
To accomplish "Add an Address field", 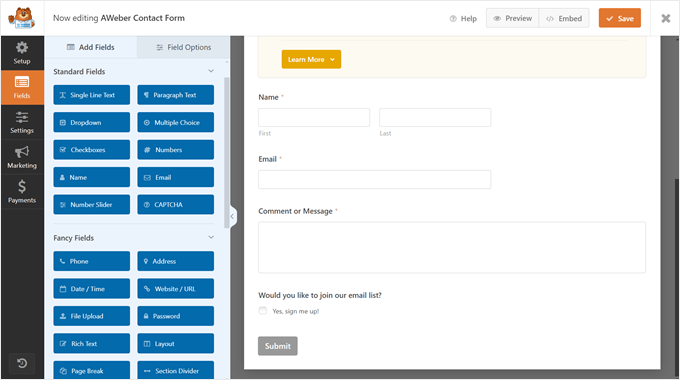I will pyautogui.click(x=176, y=261).
